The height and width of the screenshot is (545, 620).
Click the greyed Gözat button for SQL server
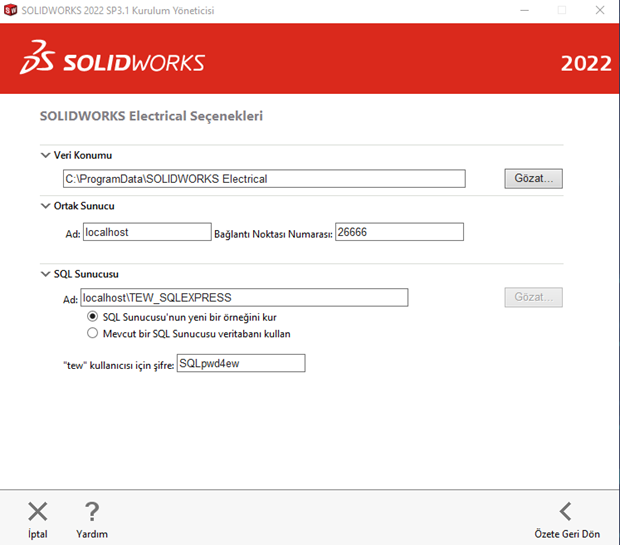pyautogui.click(x=533, y=297)
